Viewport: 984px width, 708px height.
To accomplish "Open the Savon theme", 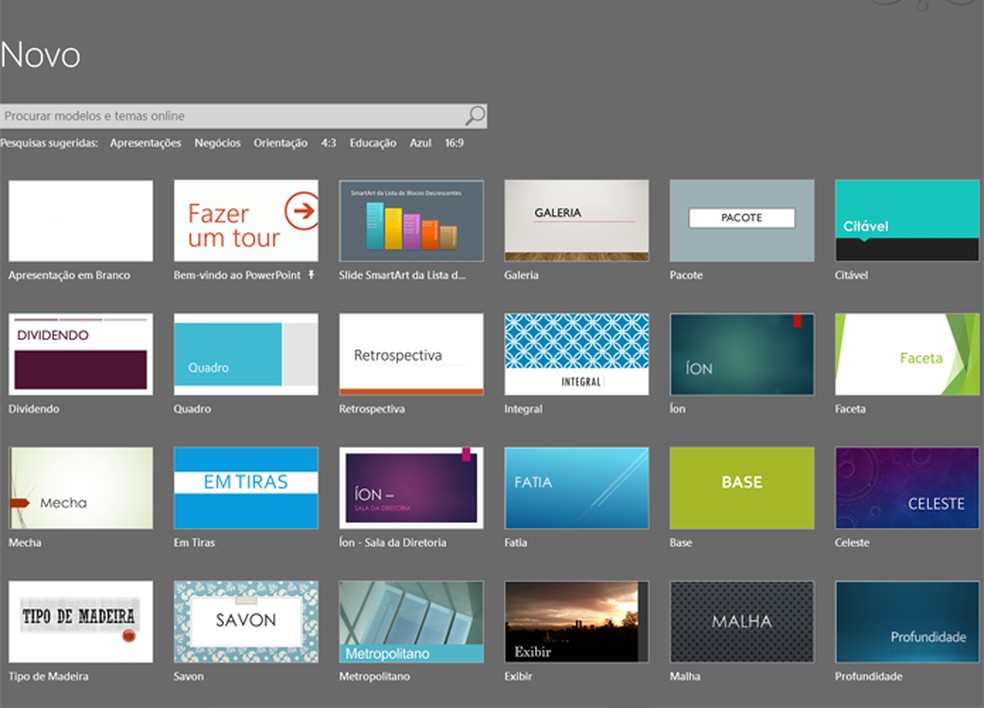I will tap(245, 622).
